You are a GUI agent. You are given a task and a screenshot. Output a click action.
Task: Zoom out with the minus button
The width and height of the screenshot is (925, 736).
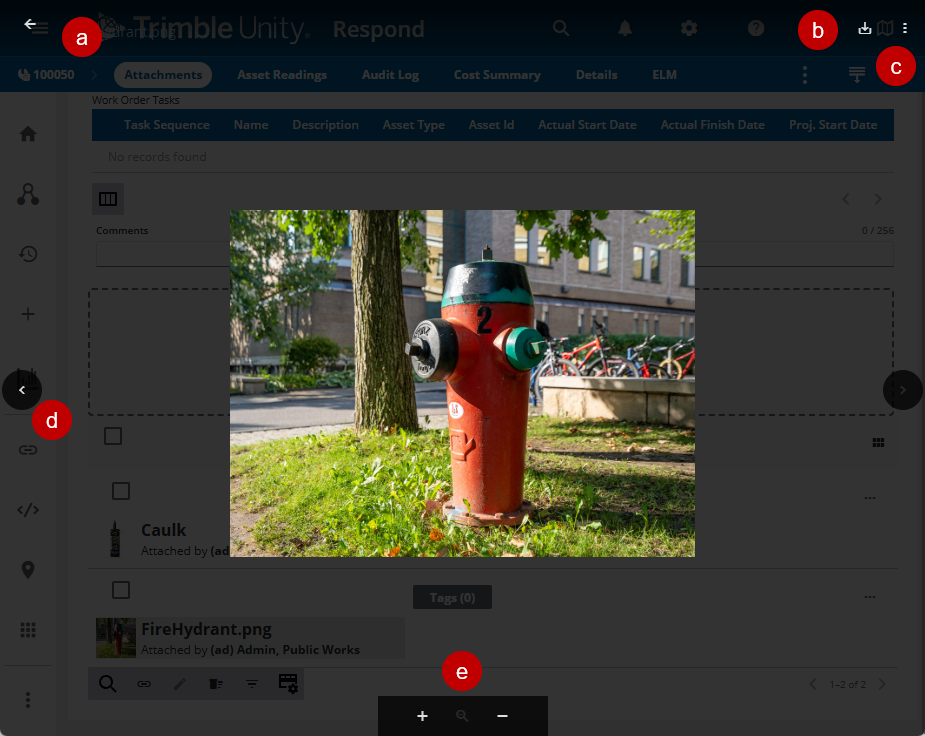[x=503, y=716]
